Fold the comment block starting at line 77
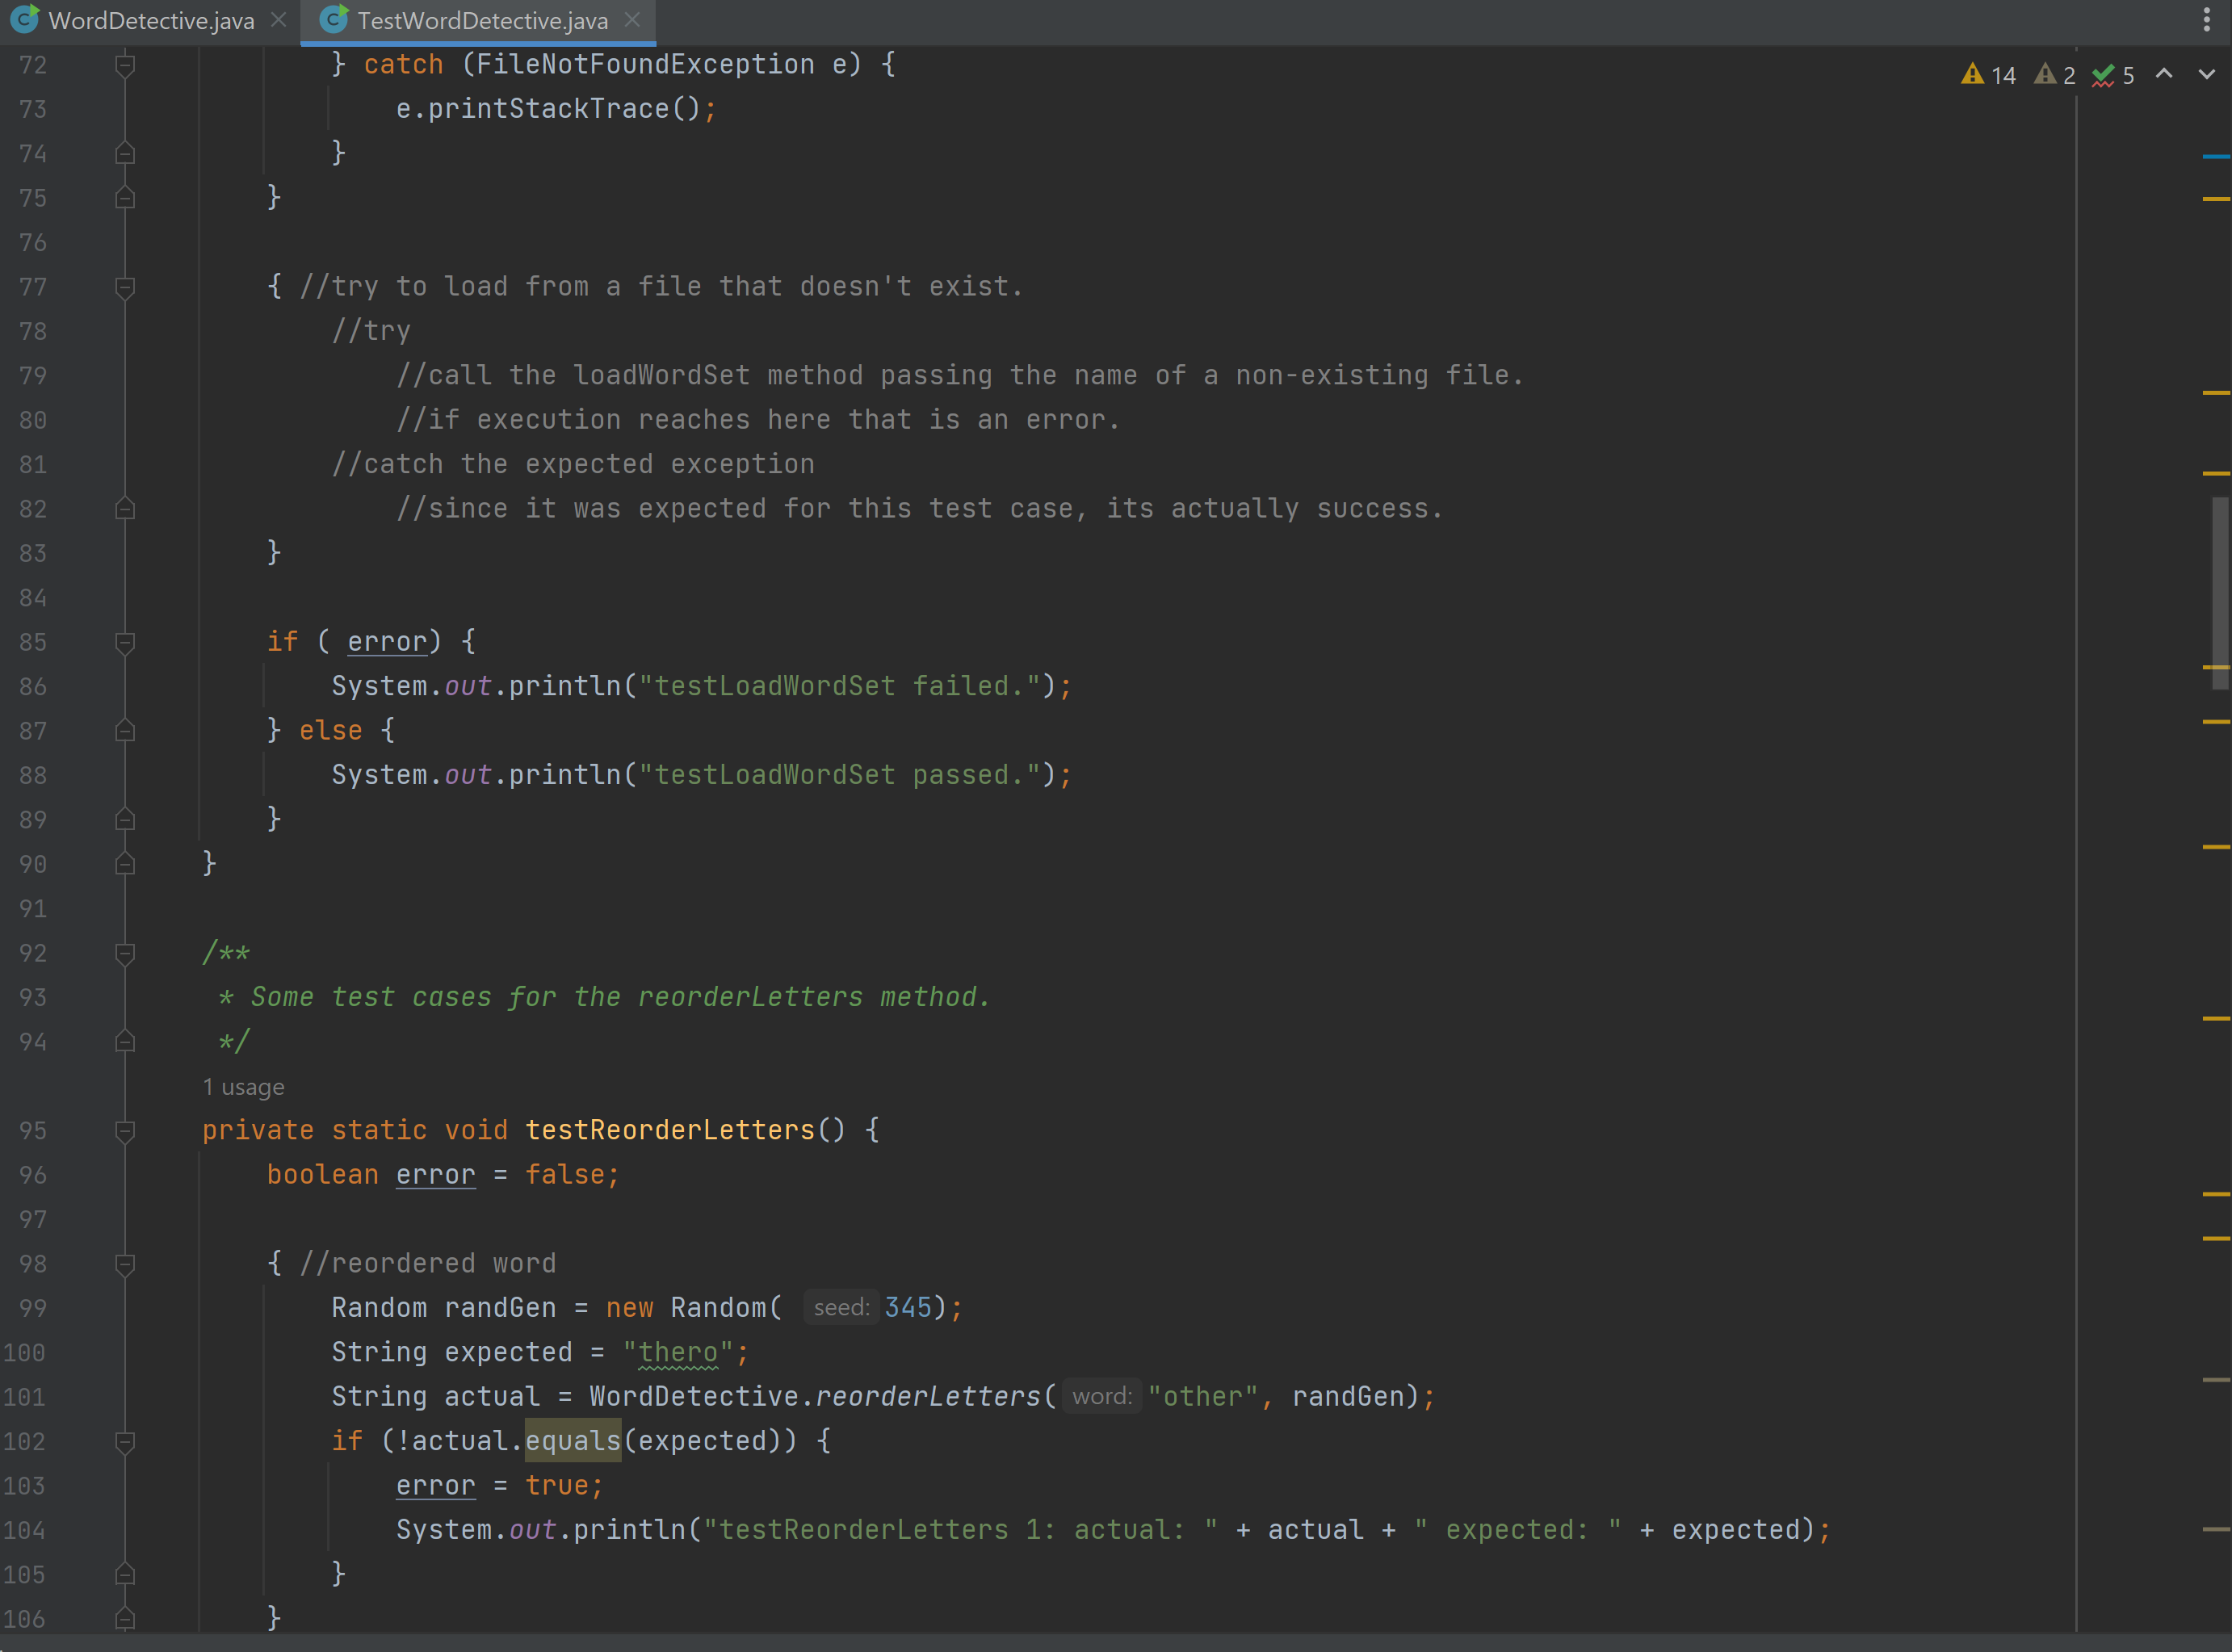The width and height of the screenshot is (2232, 1652). 125,287
